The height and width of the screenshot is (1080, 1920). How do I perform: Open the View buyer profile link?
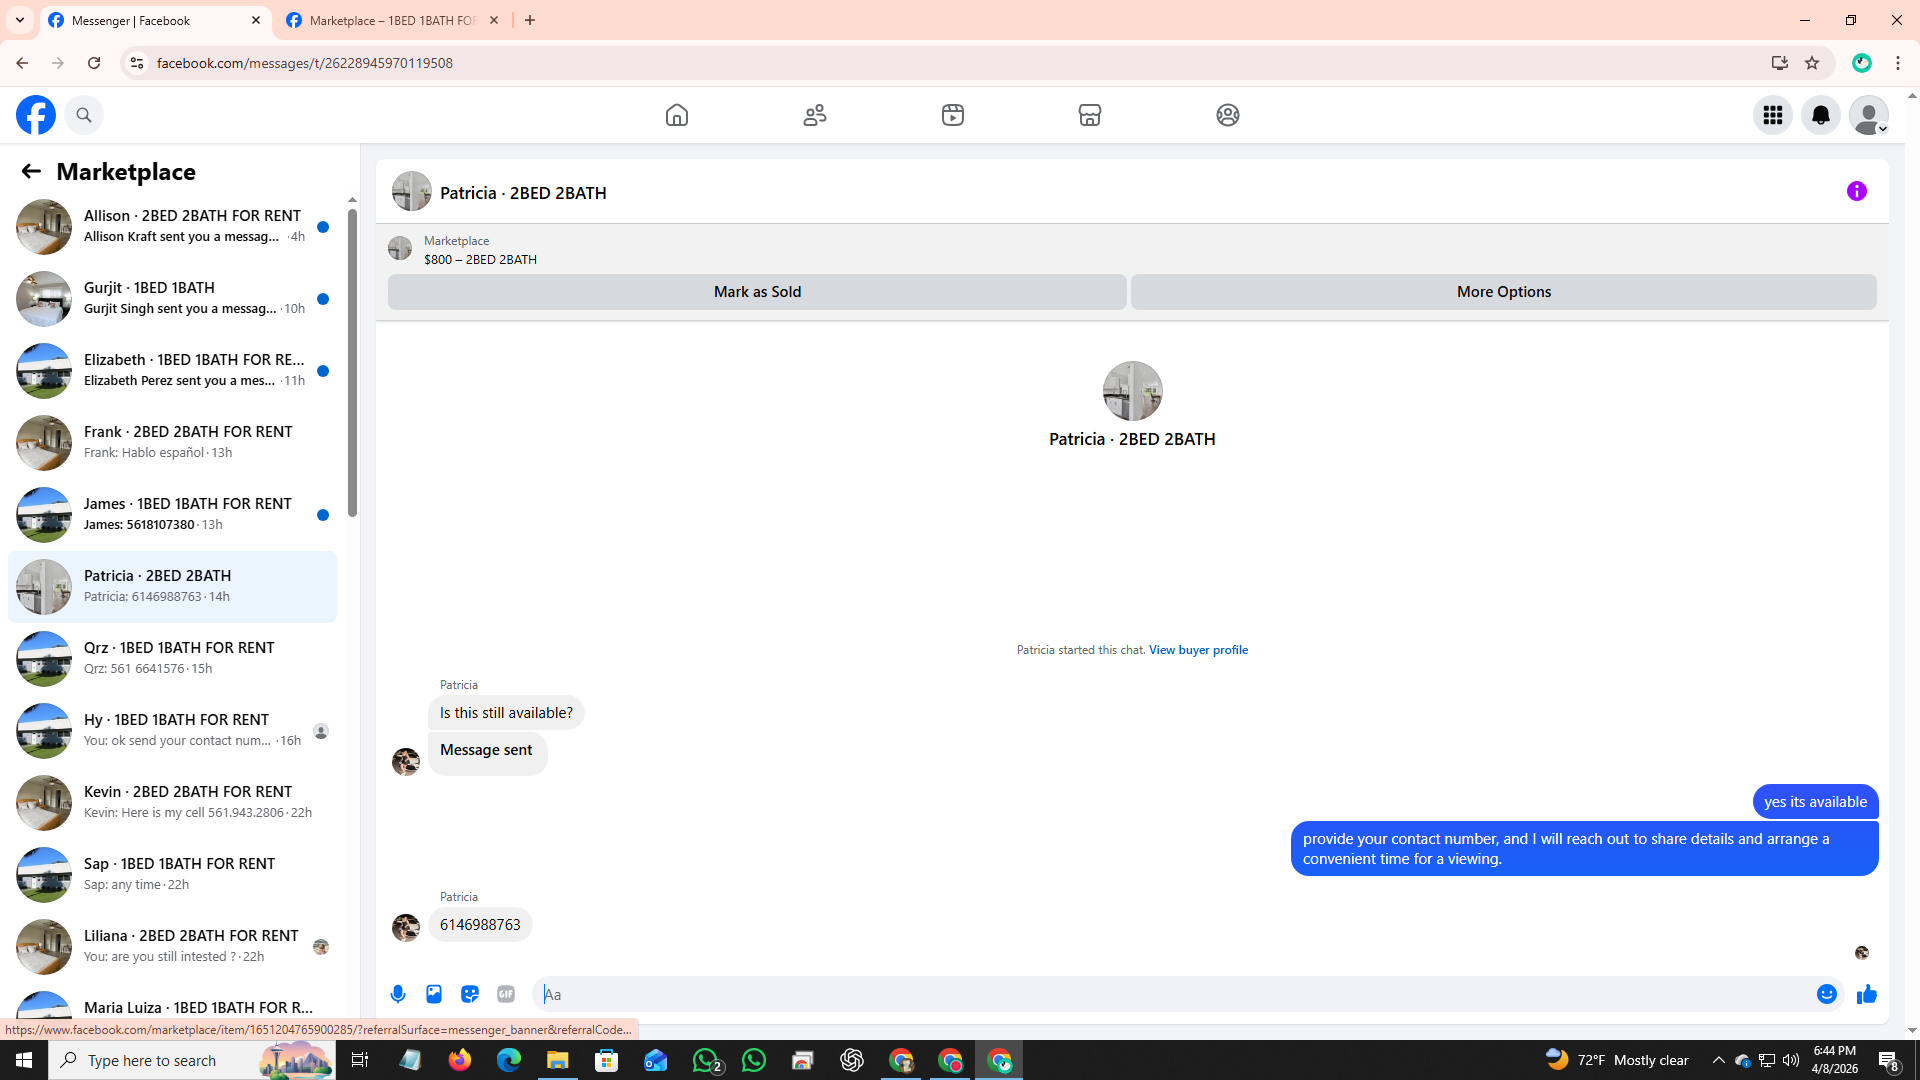pos(1198,650)
